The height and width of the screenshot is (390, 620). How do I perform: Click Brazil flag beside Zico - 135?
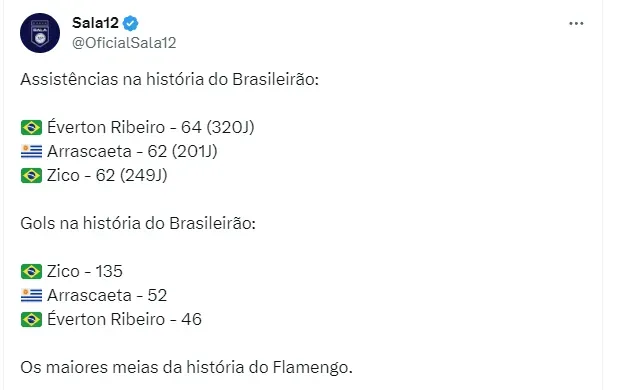coord(31,271)
